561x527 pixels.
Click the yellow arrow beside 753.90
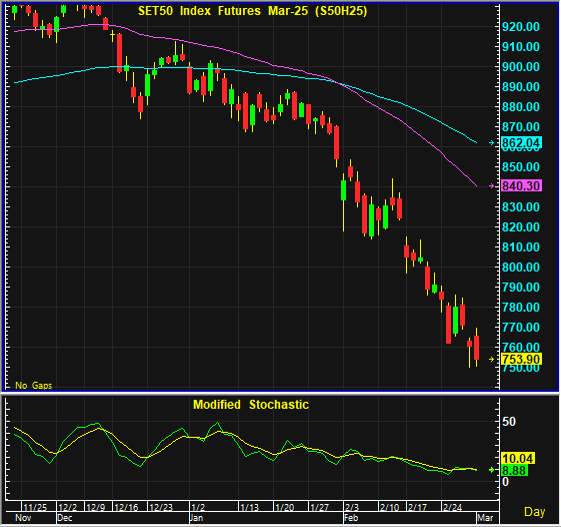[x=492, y=359]
